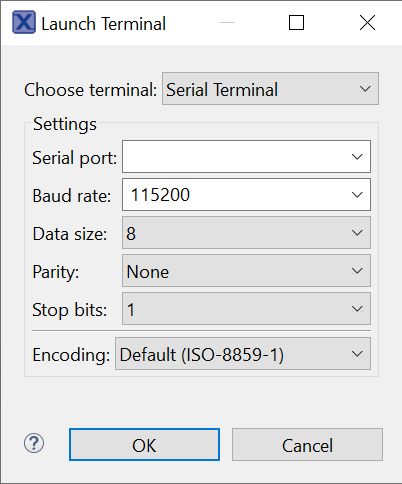Close the Launch Terminal dialog
Screen dimensions: 402x484
click(367, 23)
